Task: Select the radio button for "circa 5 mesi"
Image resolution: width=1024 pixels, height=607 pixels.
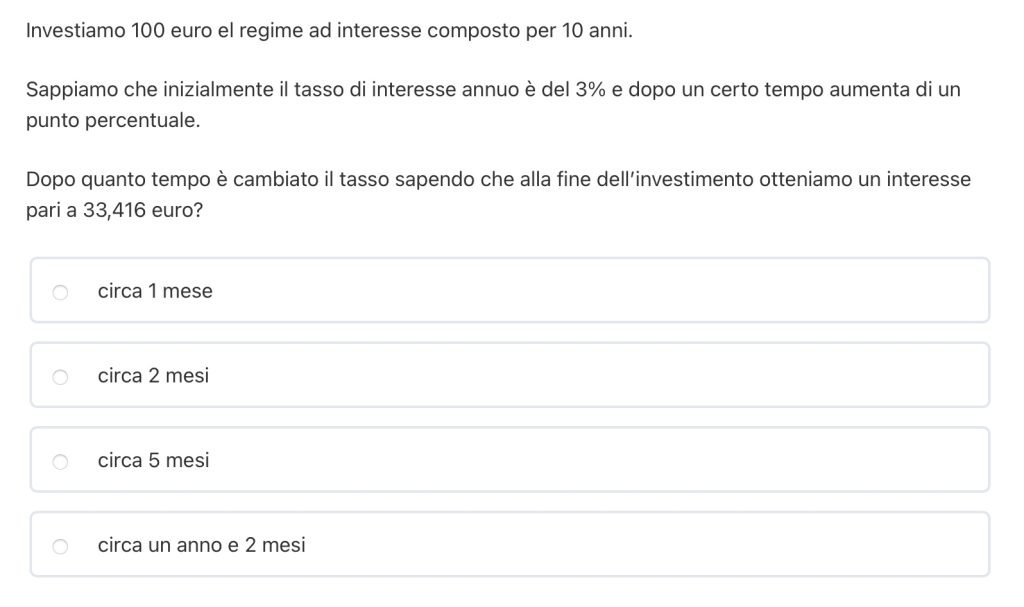Action: tap(60, 461)
